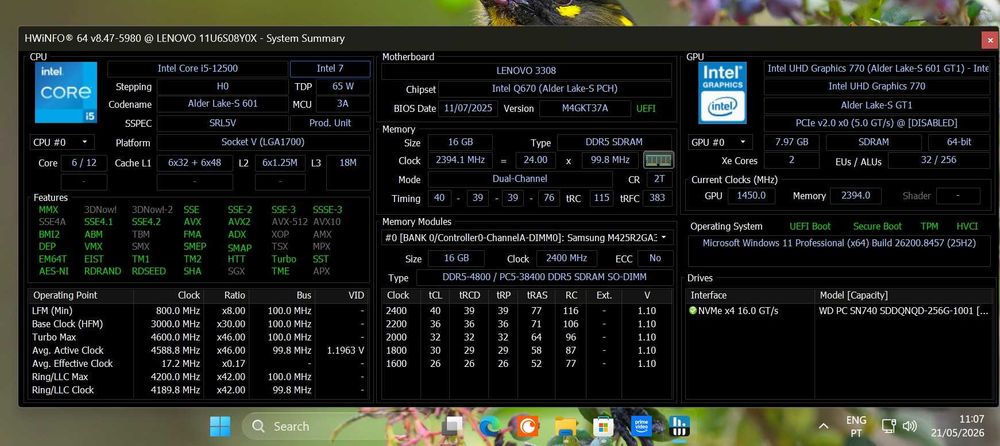Click the Secure Boot indicator
Viewport: 1000px width, 446px height.
coord(877,226)
